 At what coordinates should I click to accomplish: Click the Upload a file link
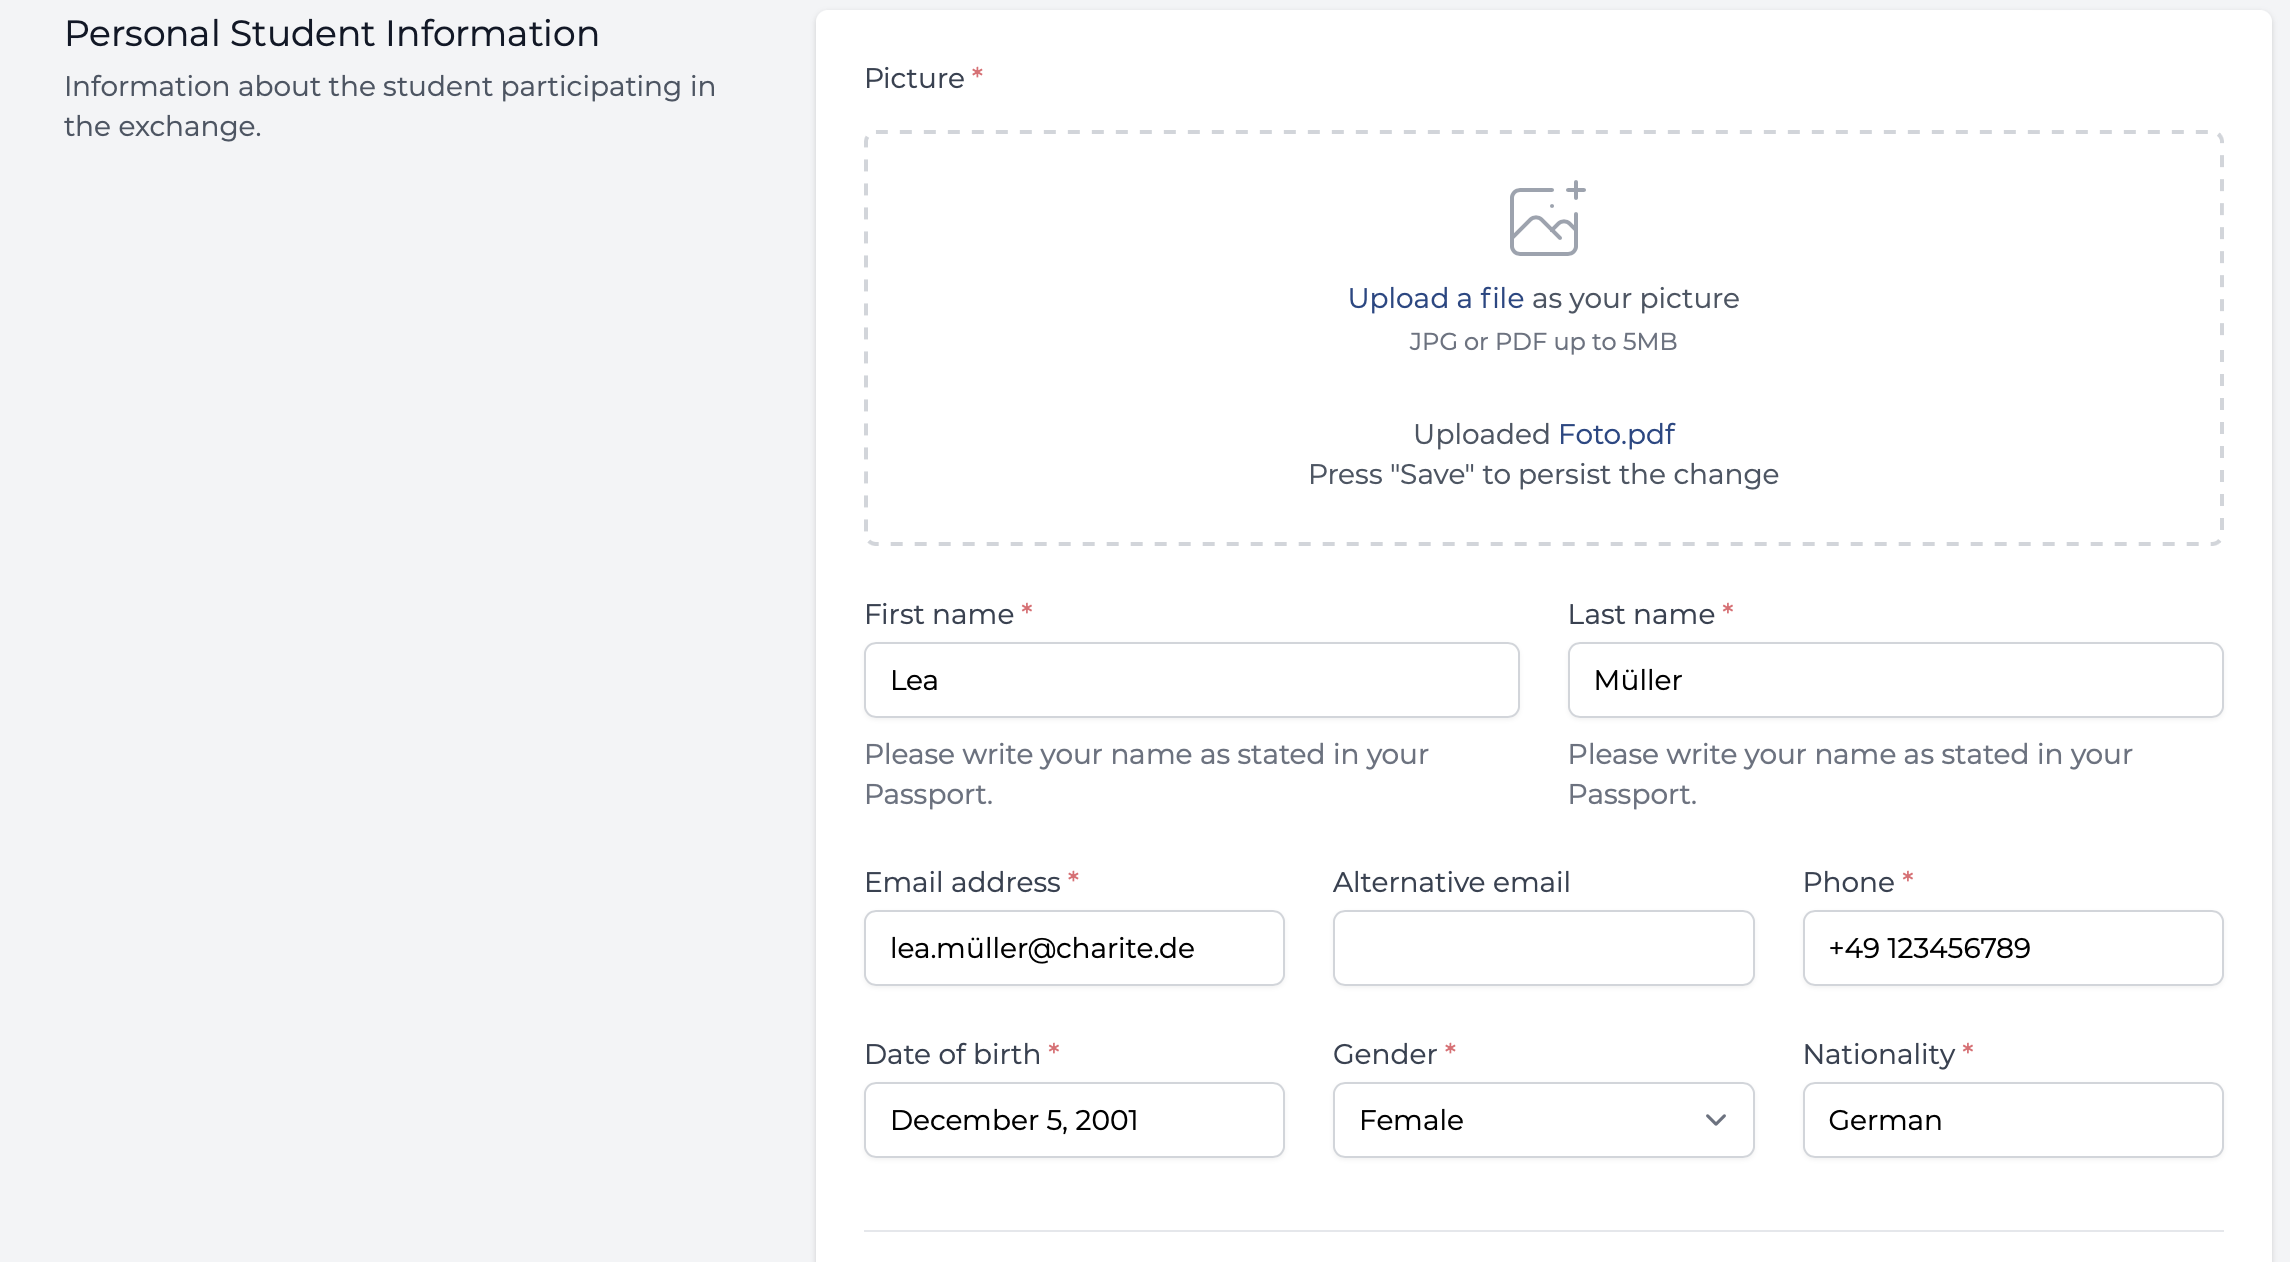coord(1435,298)
